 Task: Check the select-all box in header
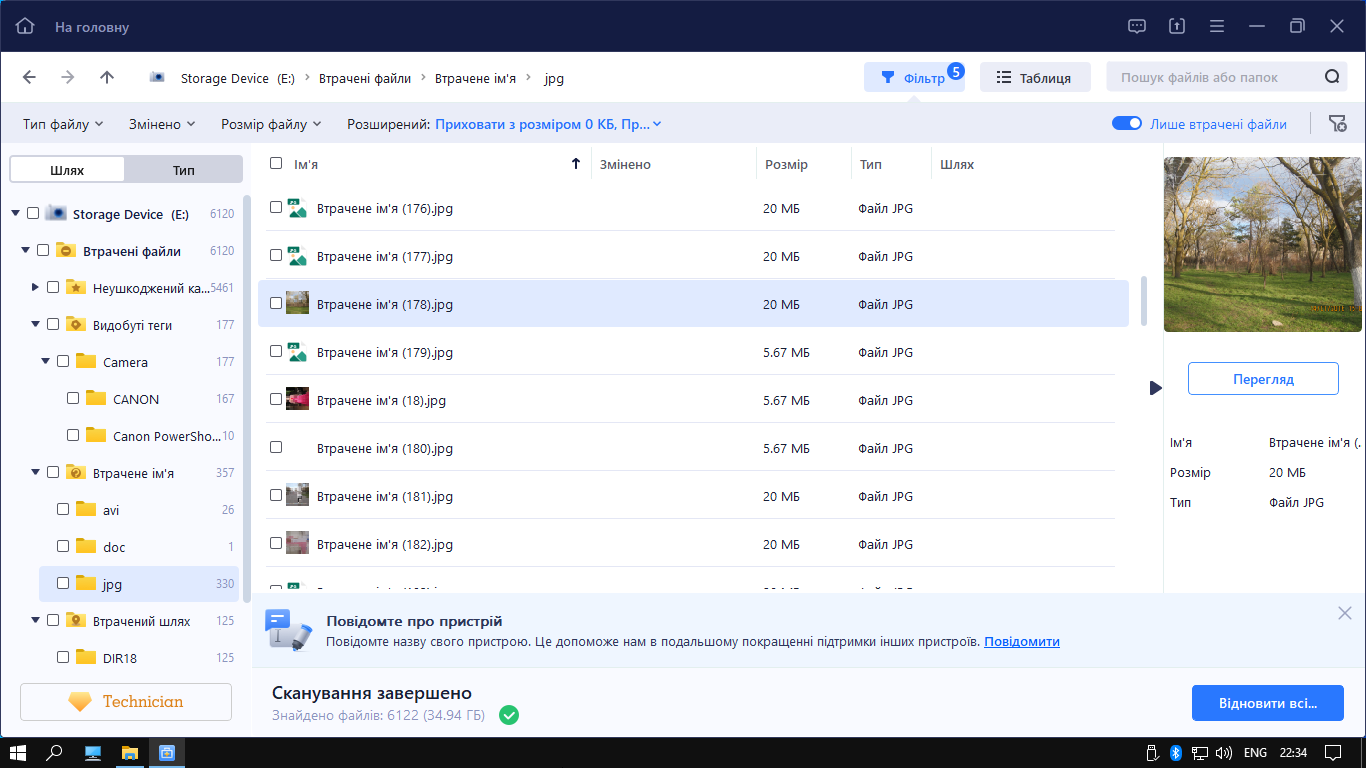tap(276, 163)
